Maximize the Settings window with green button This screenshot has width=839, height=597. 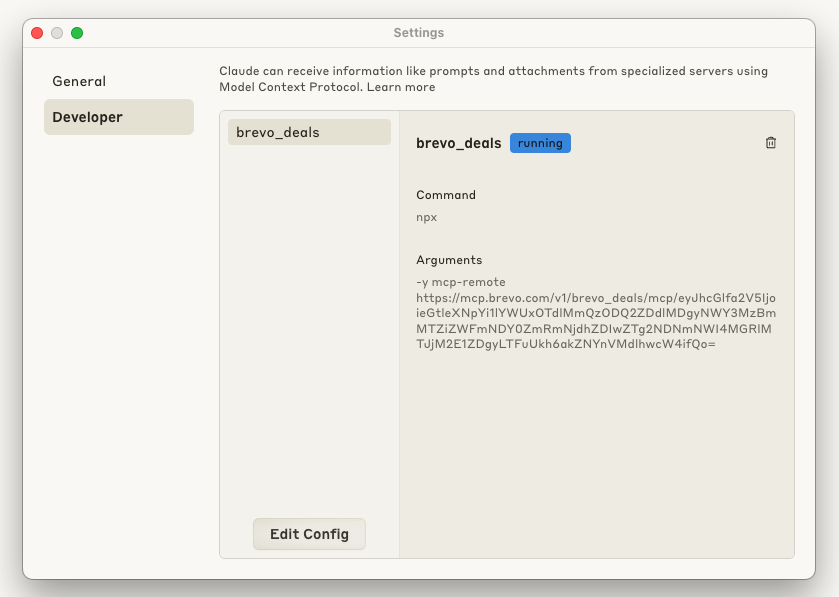76,32
